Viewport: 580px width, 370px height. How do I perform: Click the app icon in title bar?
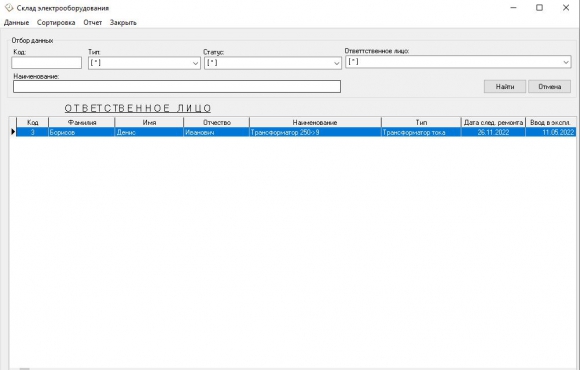[x=9, y=8]
